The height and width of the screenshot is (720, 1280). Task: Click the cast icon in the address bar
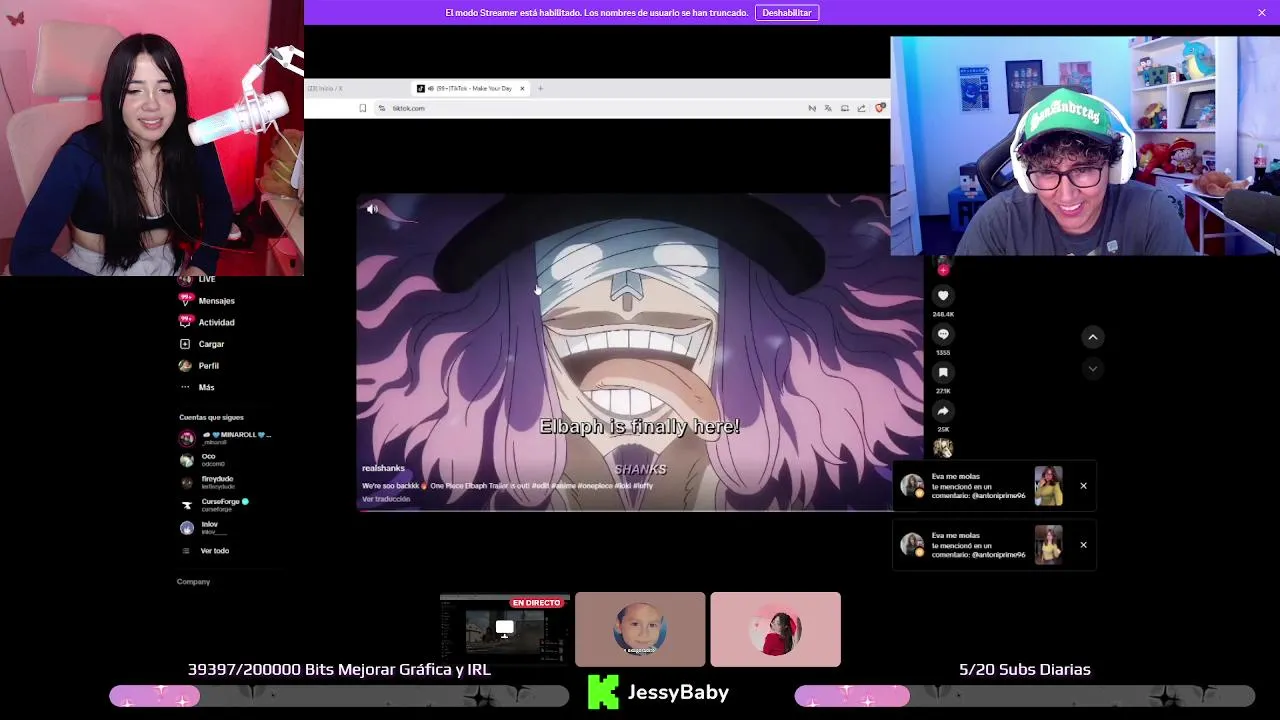(845, 108)
